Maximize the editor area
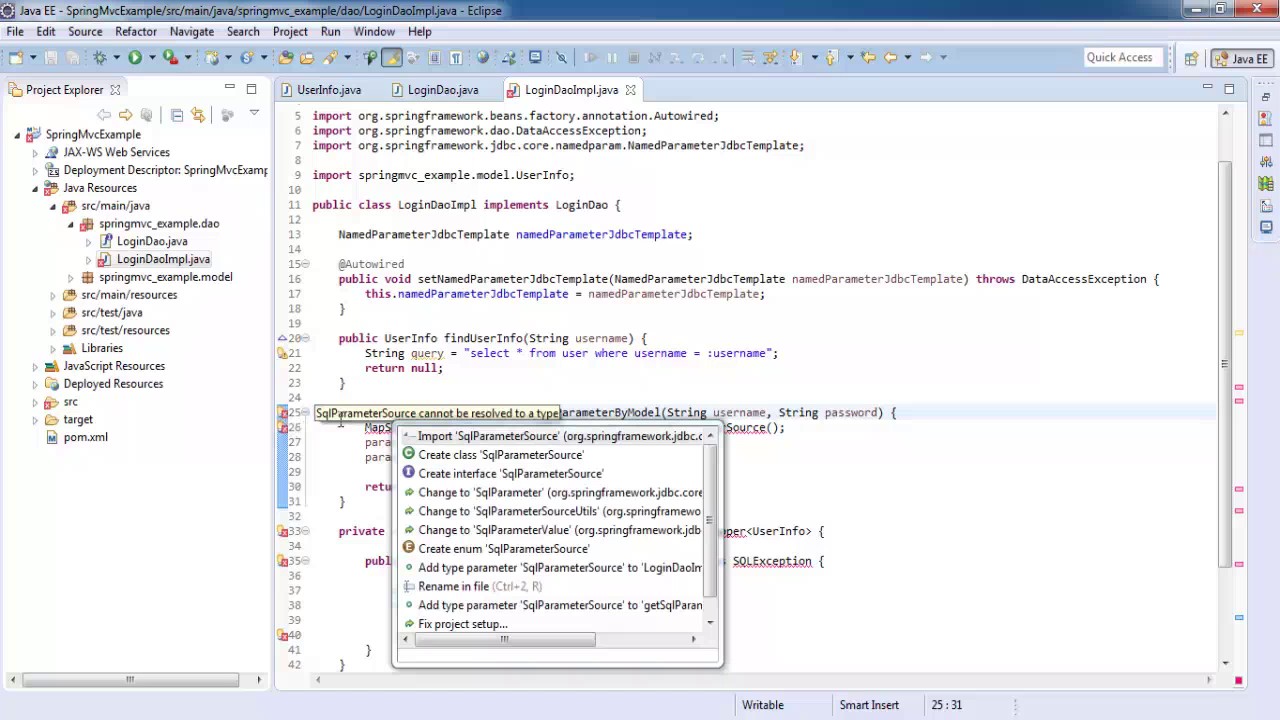This screenshot has width=1280, height=720. [1229, 89]
